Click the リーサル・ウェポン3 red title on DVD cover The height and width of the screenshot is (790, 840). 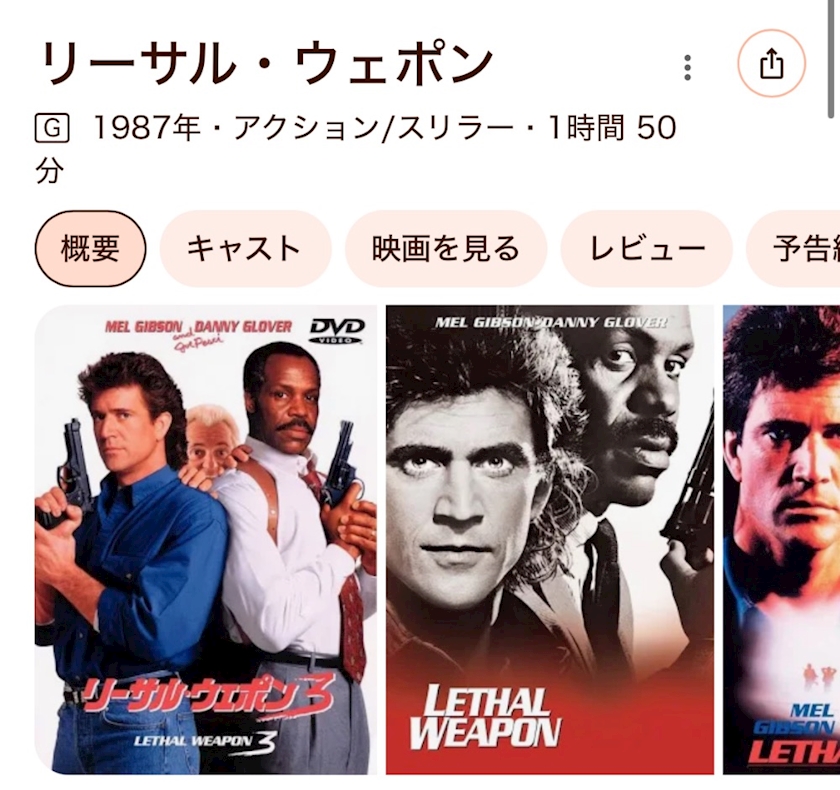[x=209, y=694]
